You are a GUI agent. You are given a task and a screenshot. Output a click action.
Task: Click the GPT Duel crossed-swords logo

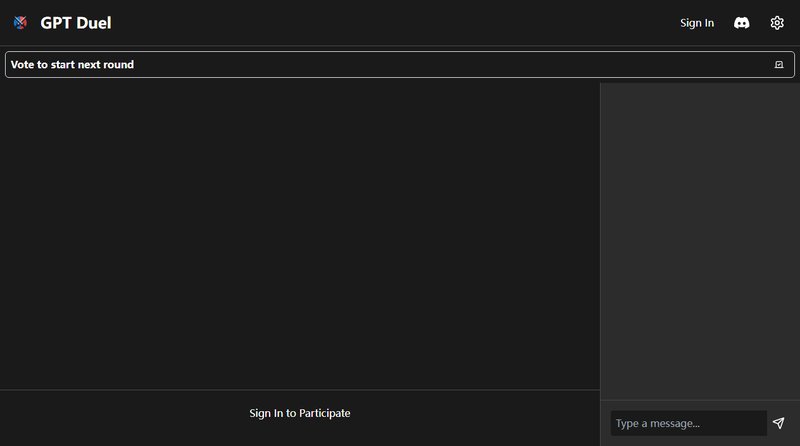(x=20, y=23)
